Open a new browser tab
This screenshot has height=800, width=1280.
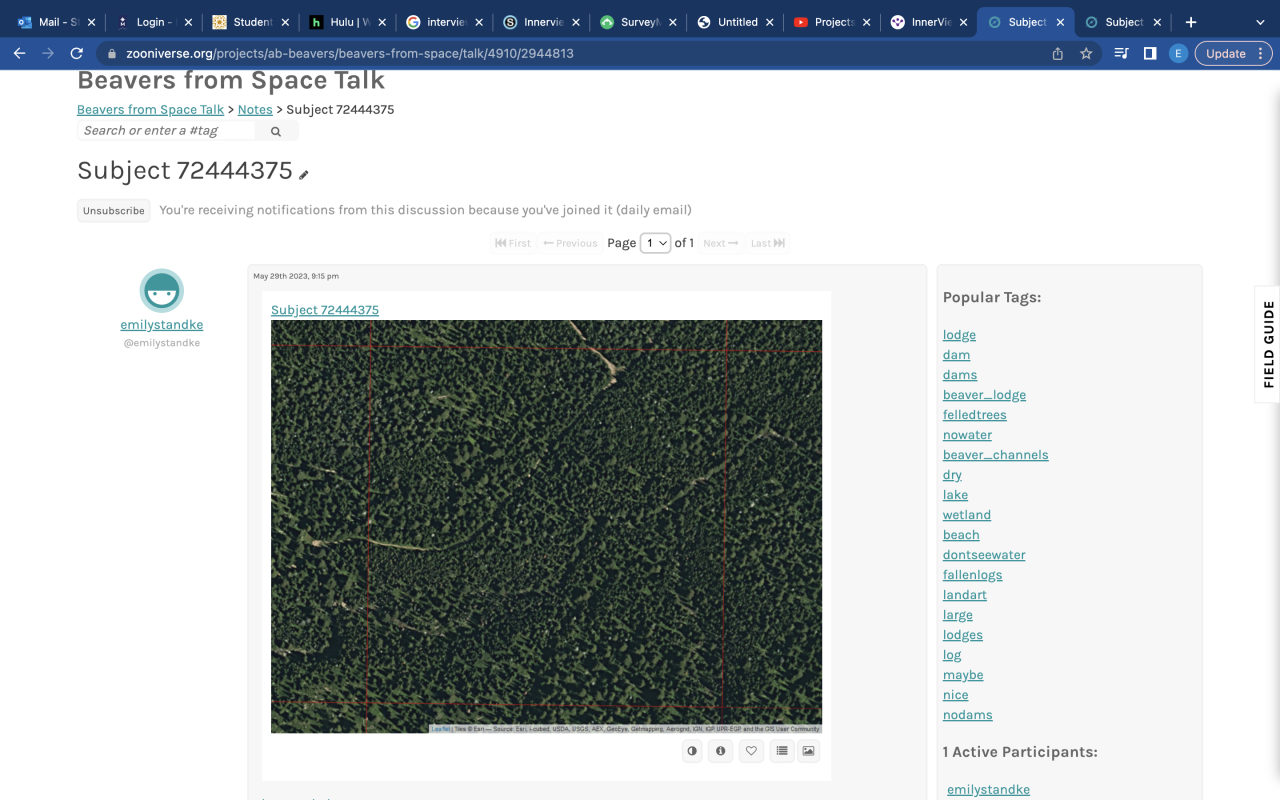click(x=1191, y=22)
